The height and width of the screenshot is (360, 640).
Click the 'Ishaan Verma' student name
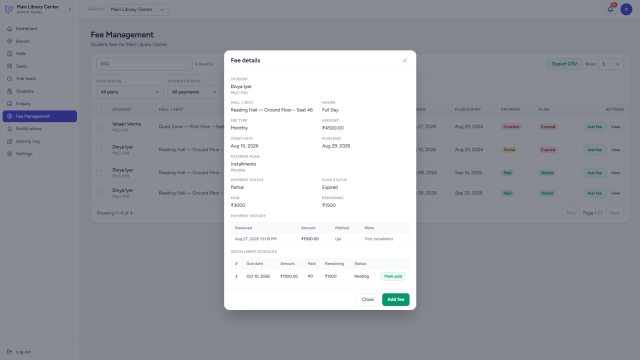click(x=127, y=124)
